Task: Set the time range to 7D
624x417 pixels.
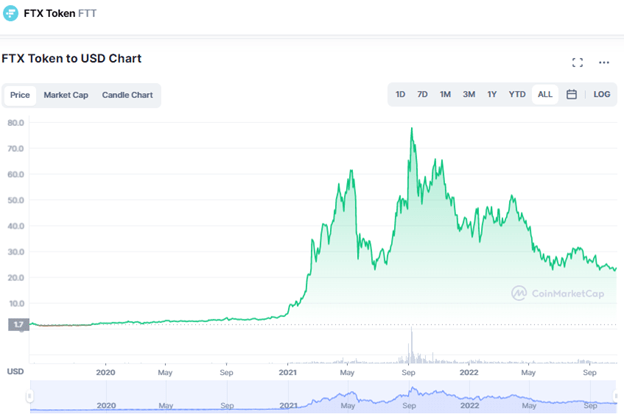Action: 422,94
